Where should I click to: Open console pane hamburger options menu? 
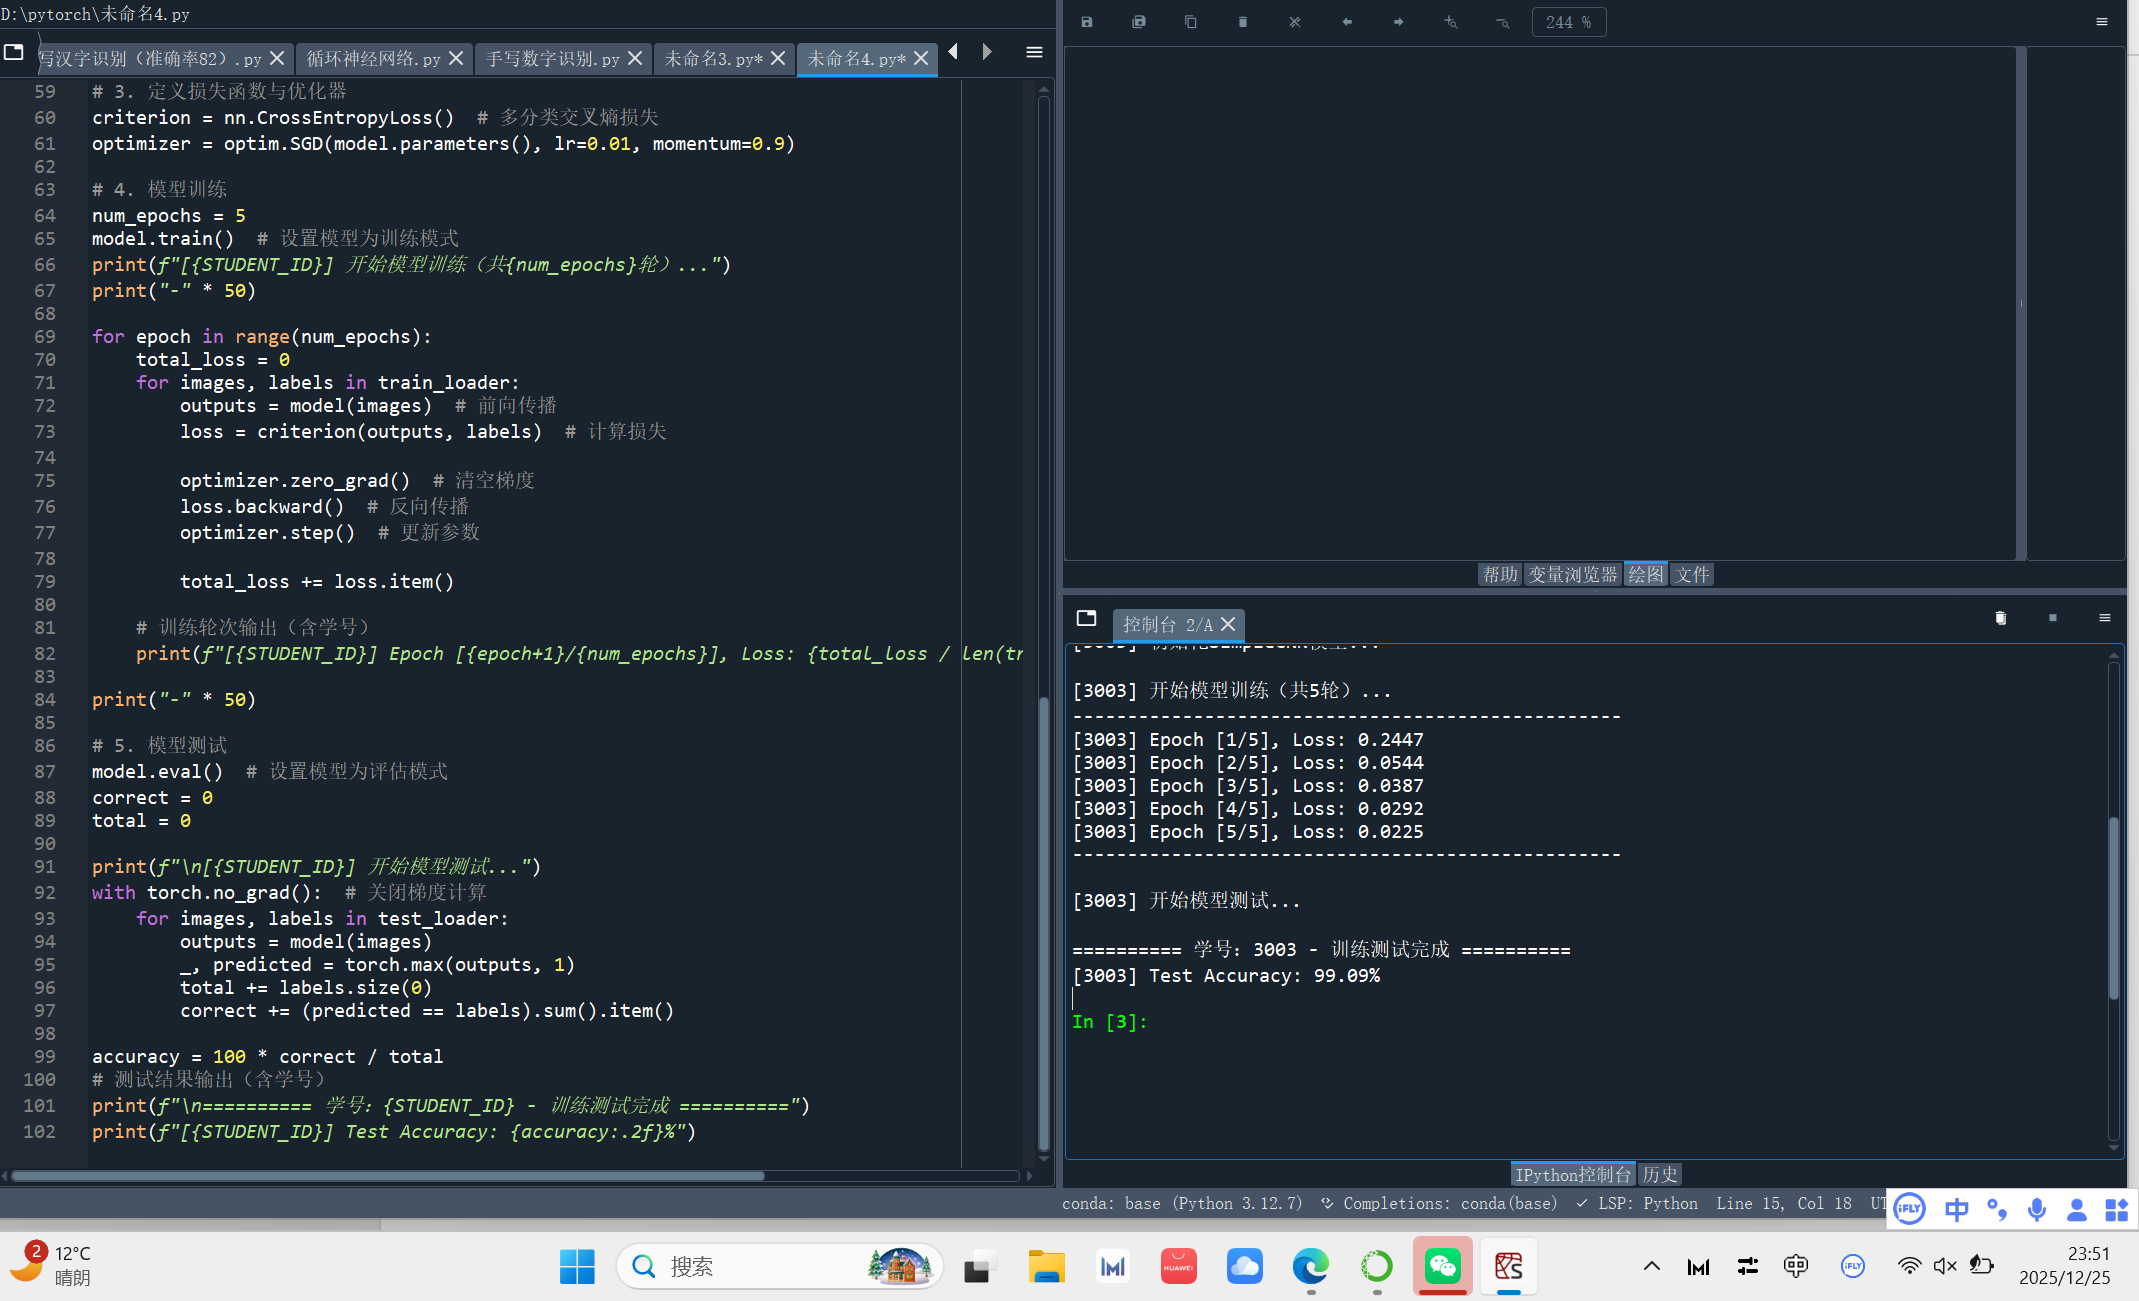coord(2105,618)
